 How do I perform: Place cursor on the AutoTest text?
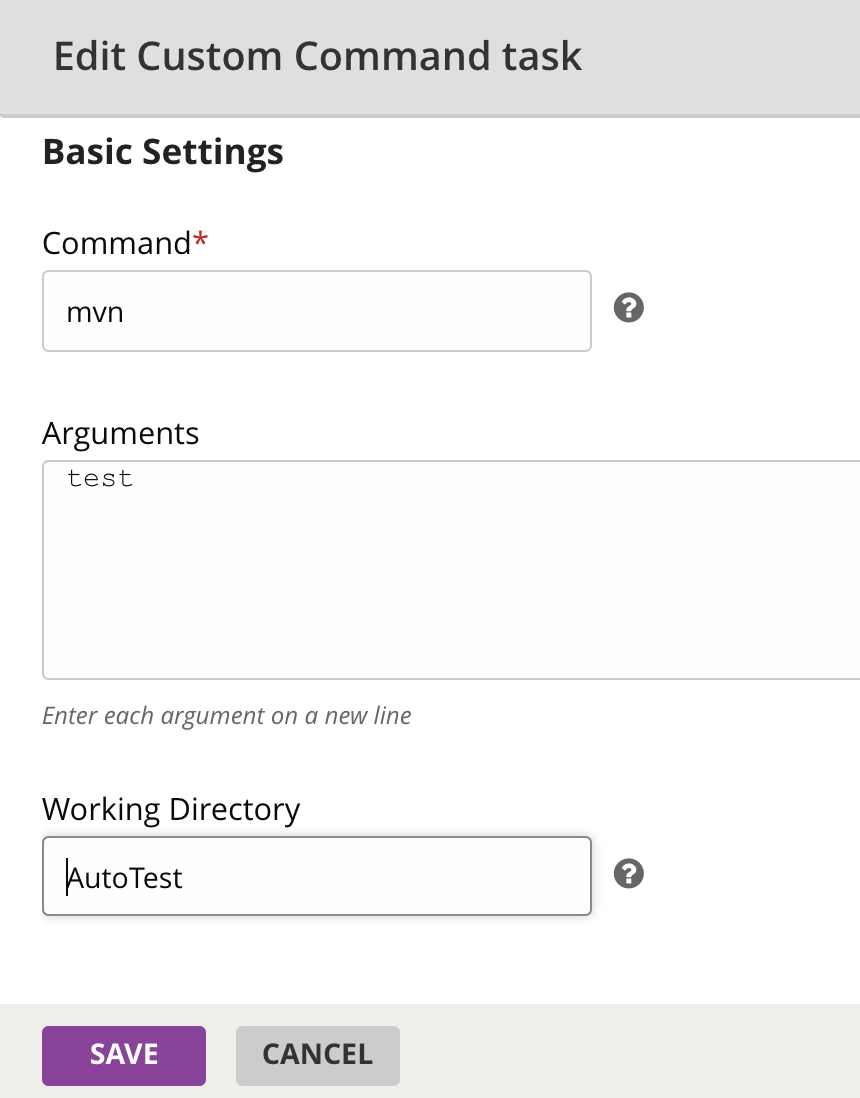126,878
